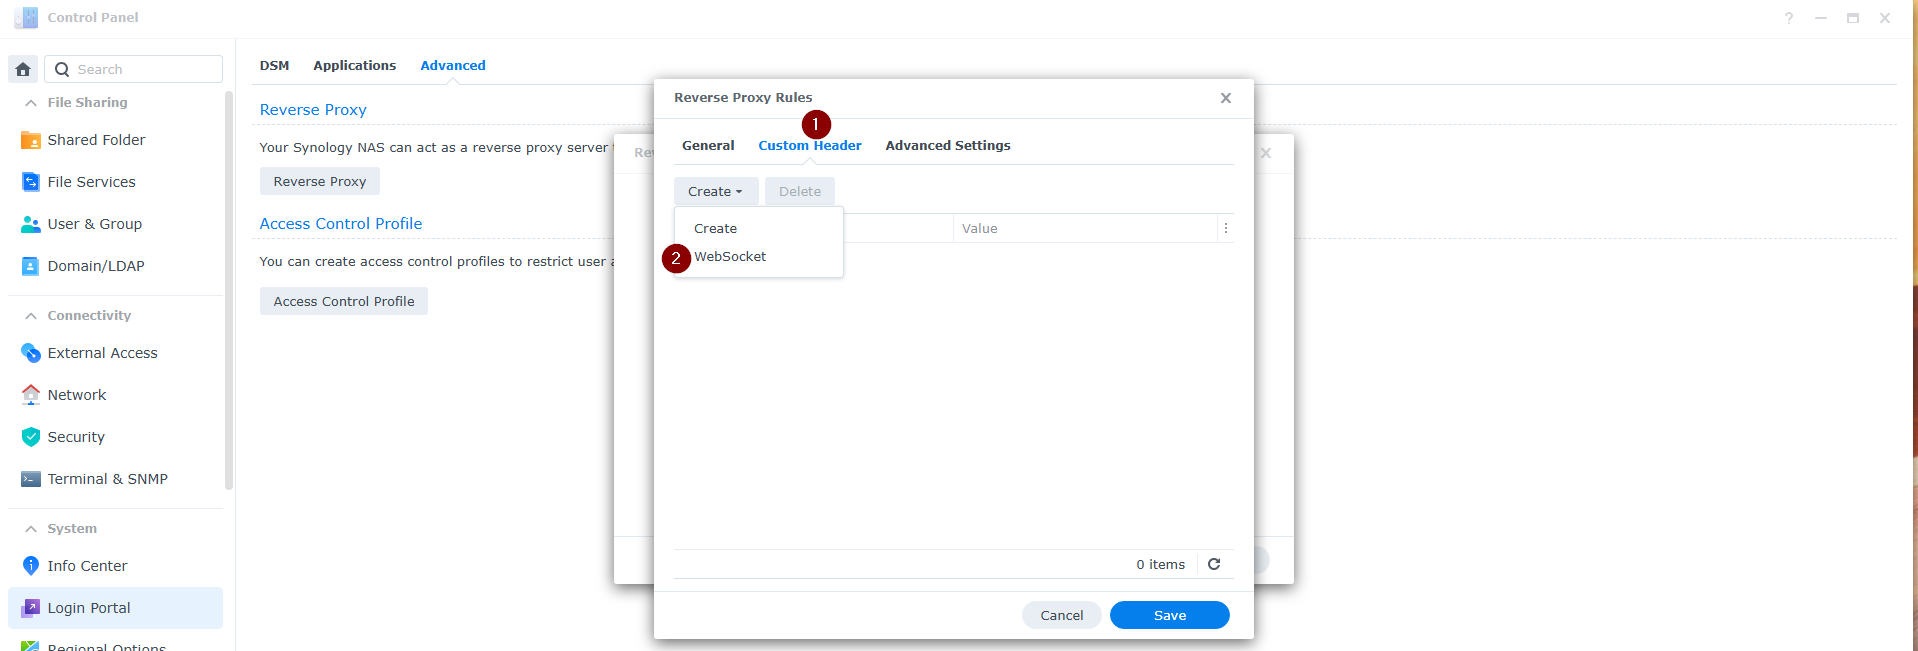The width and height of the screenshot is (1918, 651).
Task: Open the Create dropdown button
Action: (x=715, y=192)
